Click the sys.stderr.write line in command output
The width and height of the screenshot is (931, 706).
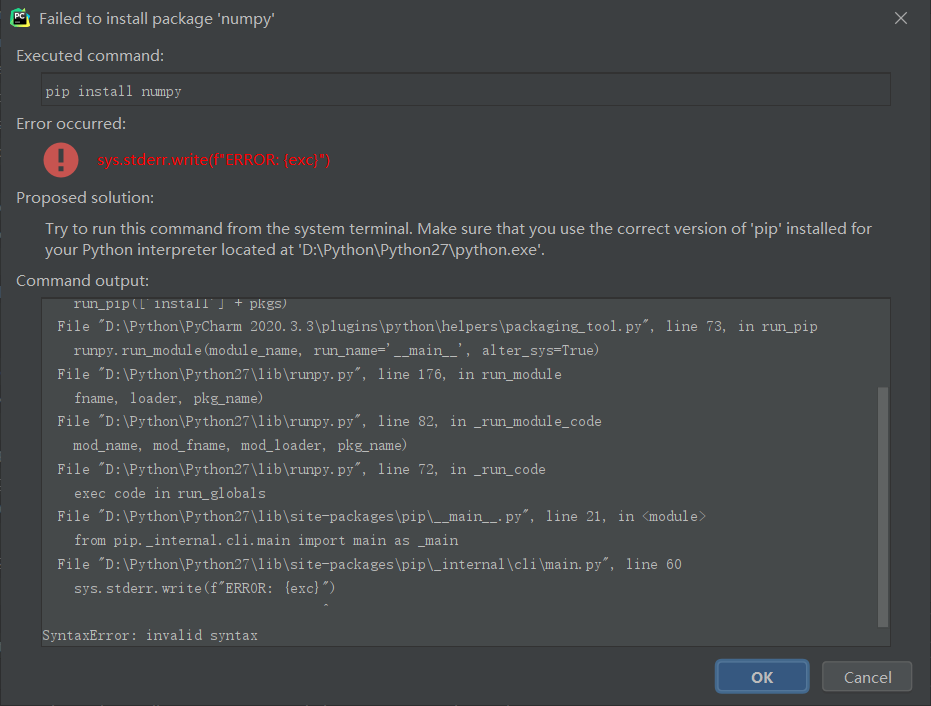(x=204, y=588)
